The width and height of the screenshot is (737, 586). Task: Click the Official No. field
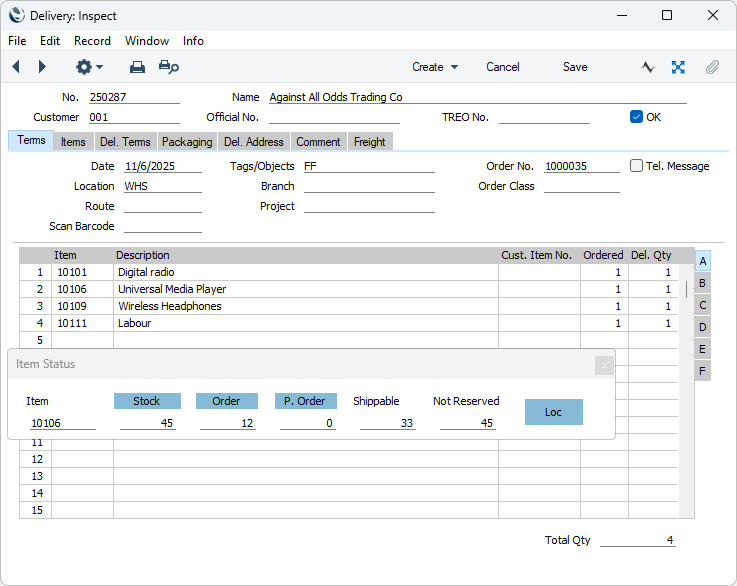tap(334, 117)
